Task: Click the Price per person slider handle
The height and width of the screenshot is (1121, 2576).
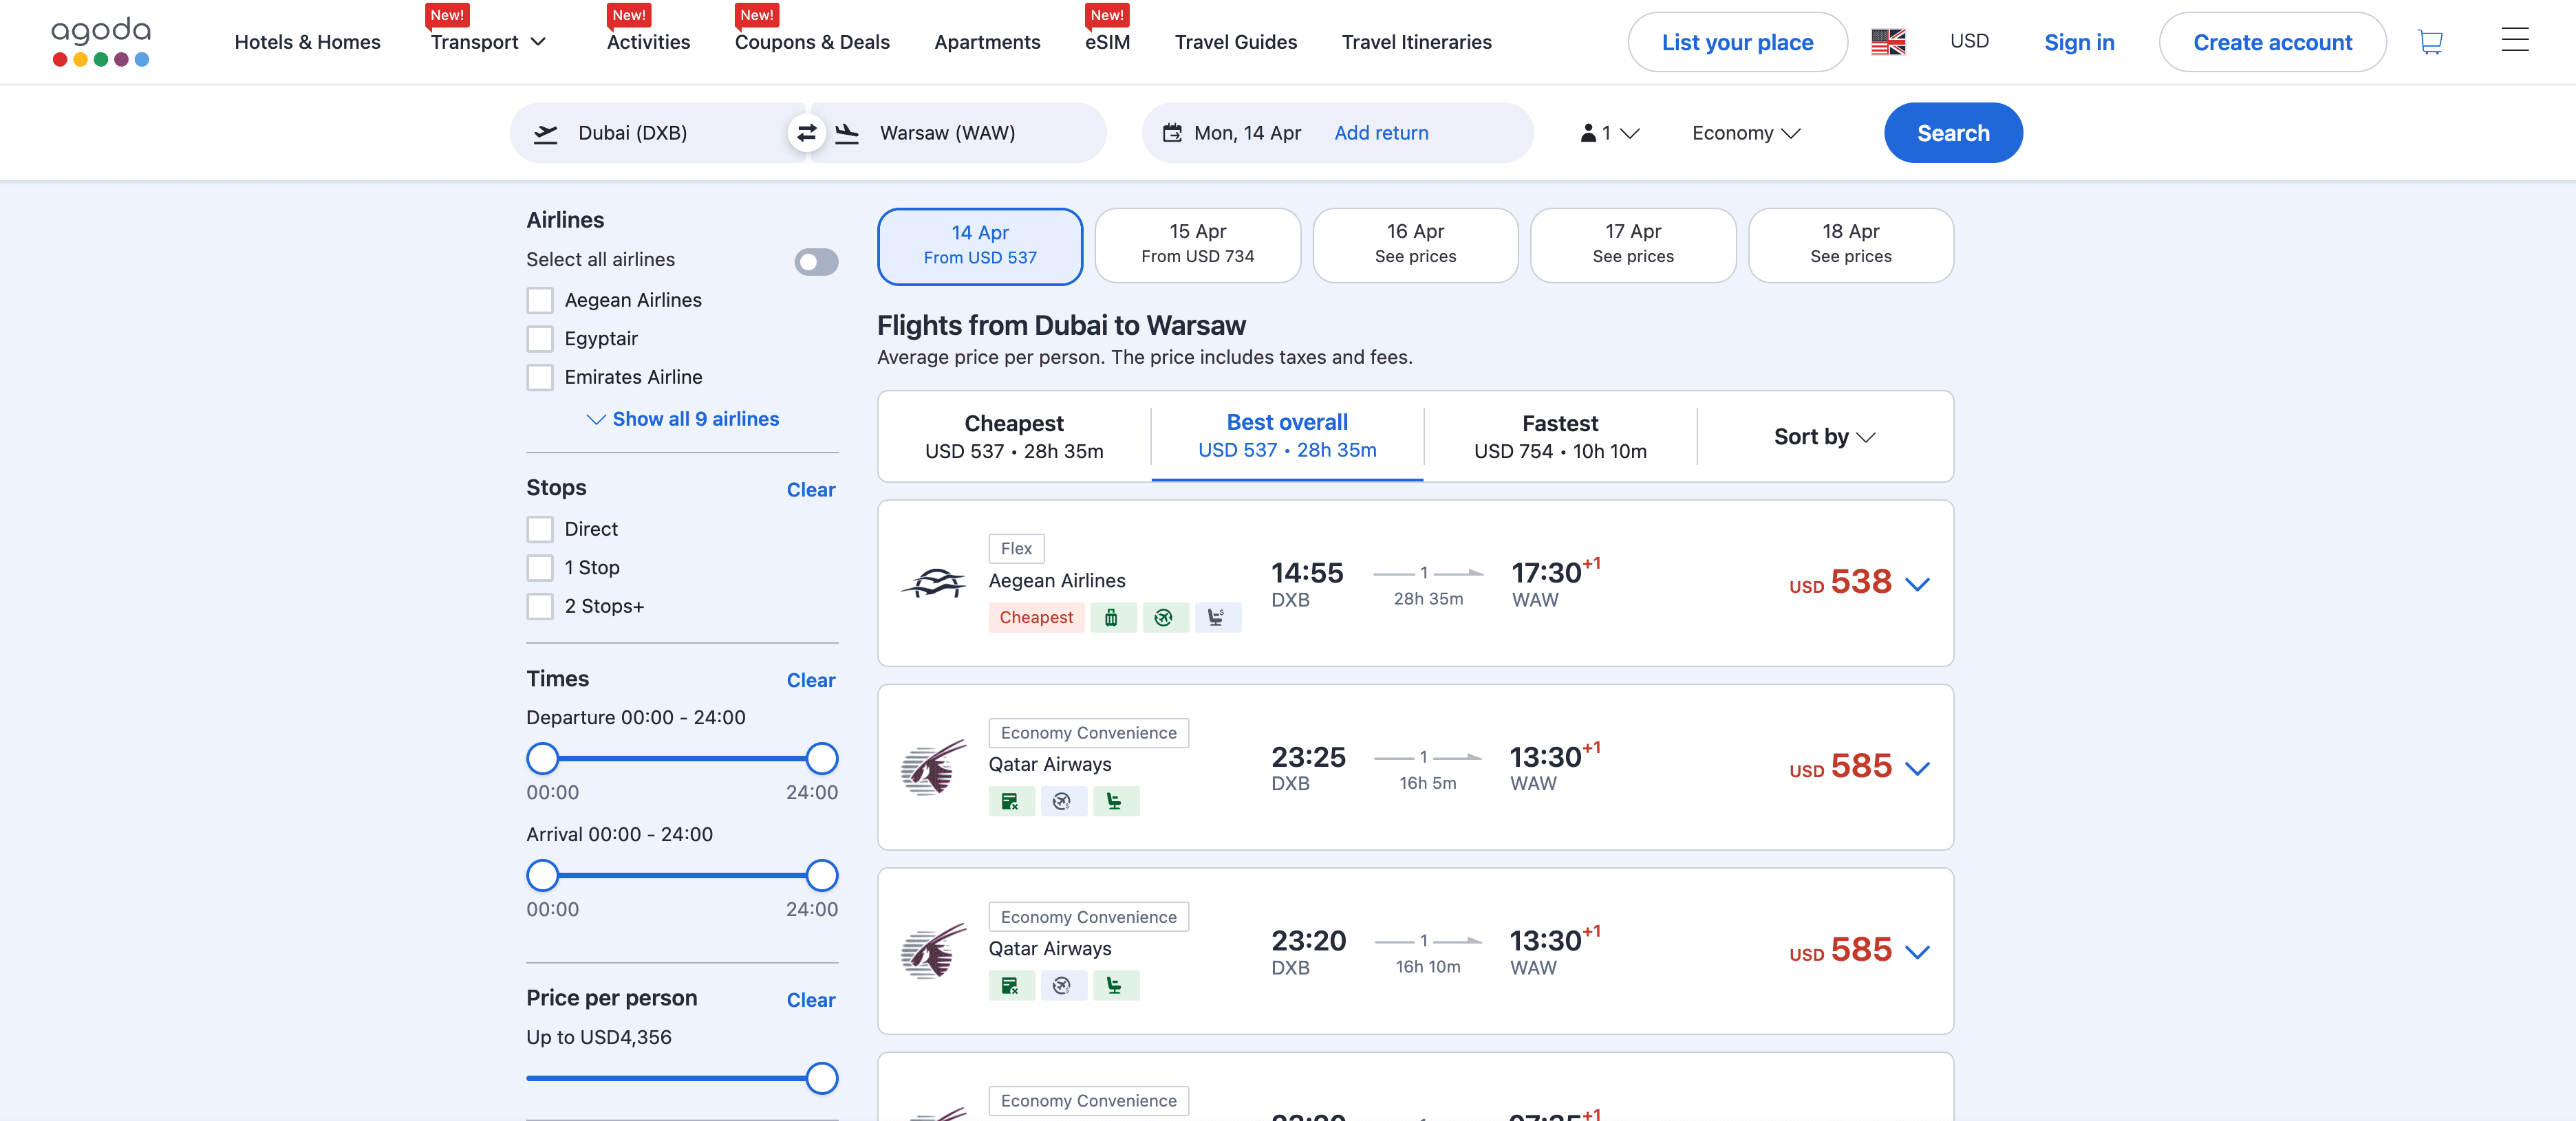Action: 821,1078
